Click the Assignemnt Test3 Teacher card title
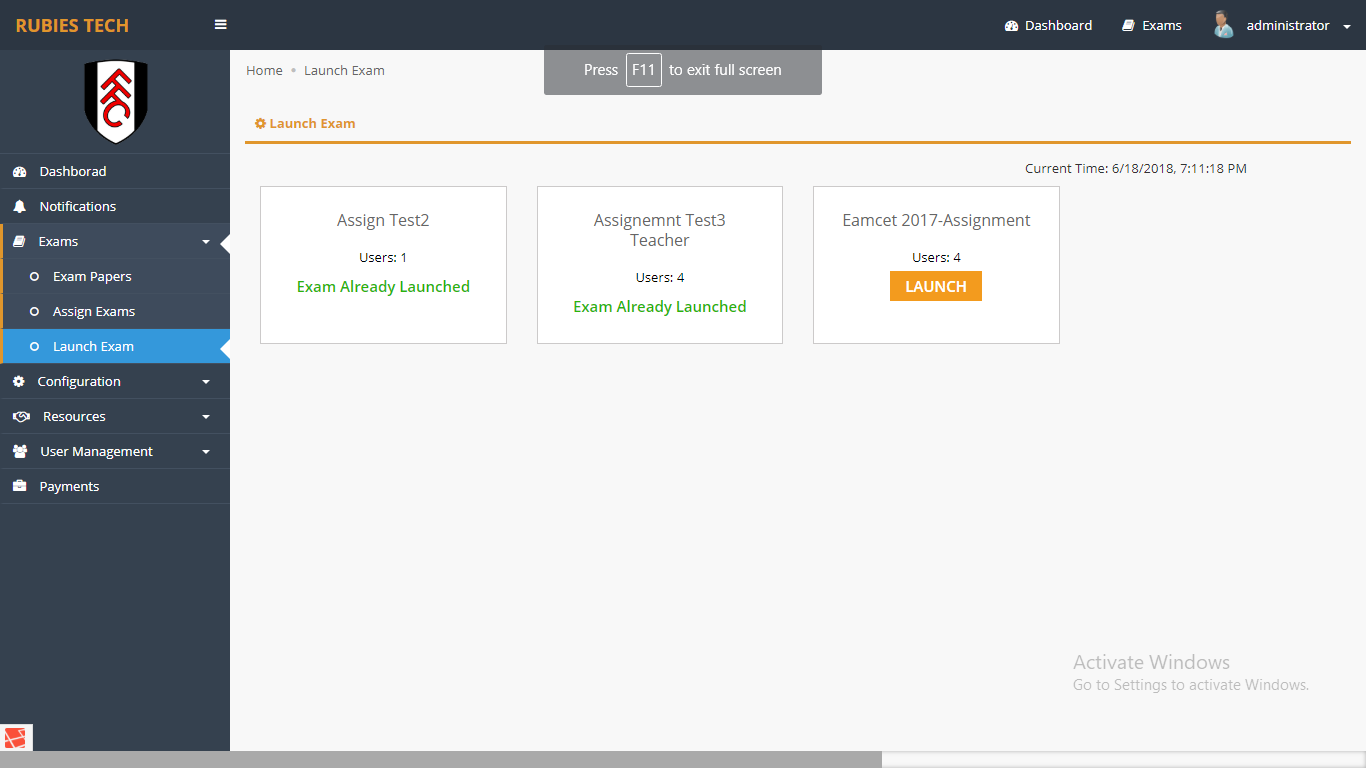The height and width of the screenshot is (768, 1366). tap(660, 230)
